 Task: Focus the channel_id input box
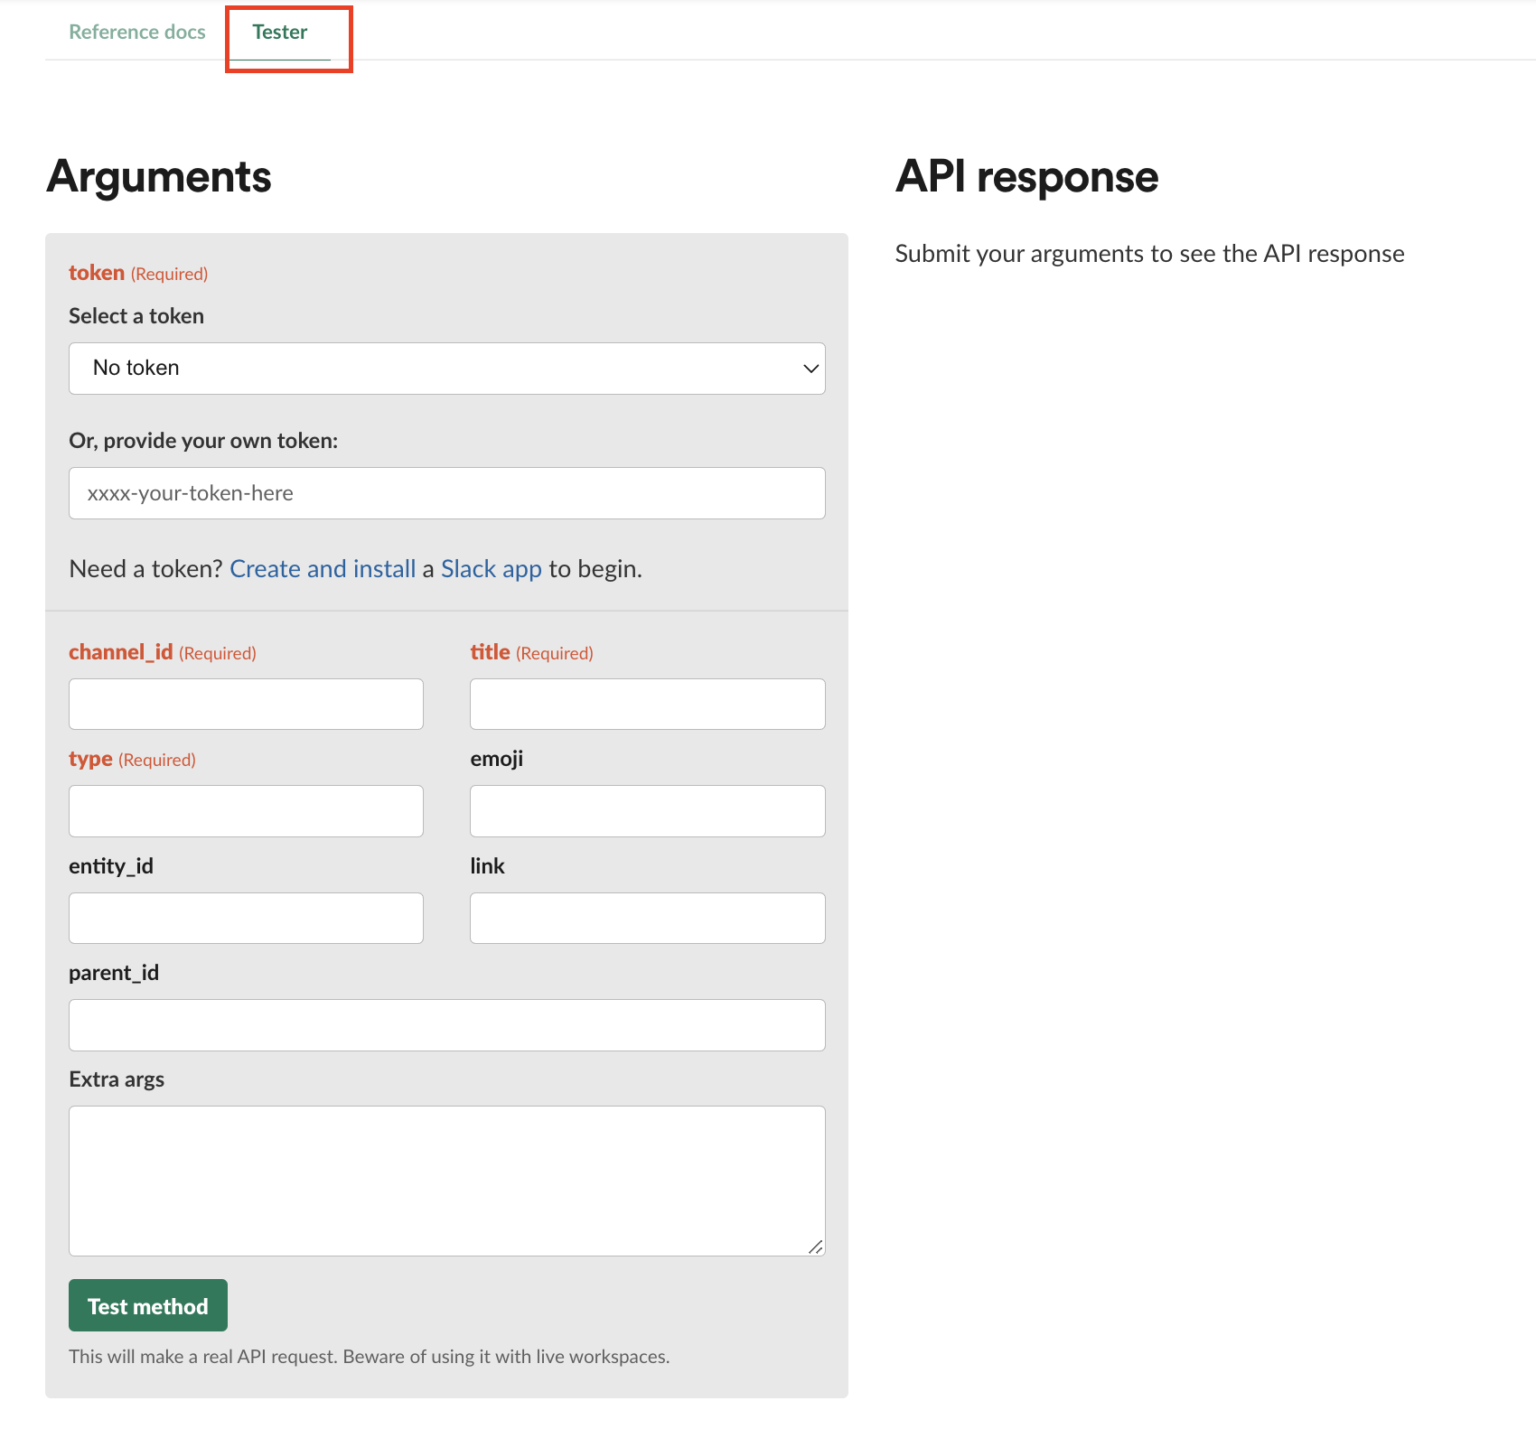pyautogui.click(x=245, y=703)
